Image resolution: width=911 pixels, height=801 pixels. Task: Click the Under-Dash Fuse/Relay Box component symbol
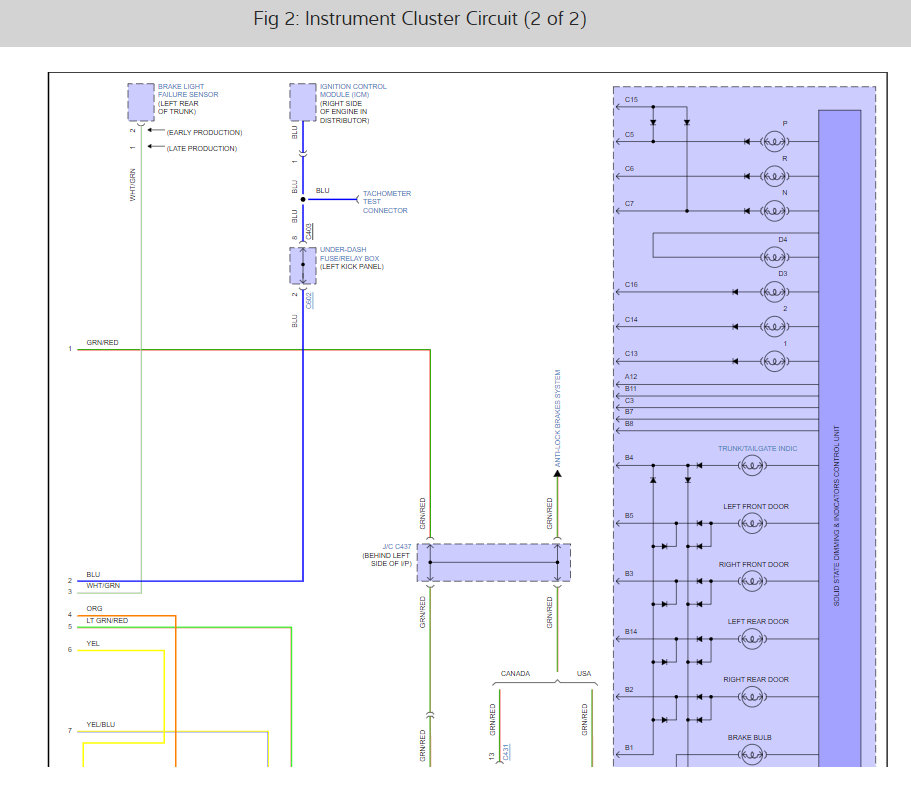pos(303,266)
